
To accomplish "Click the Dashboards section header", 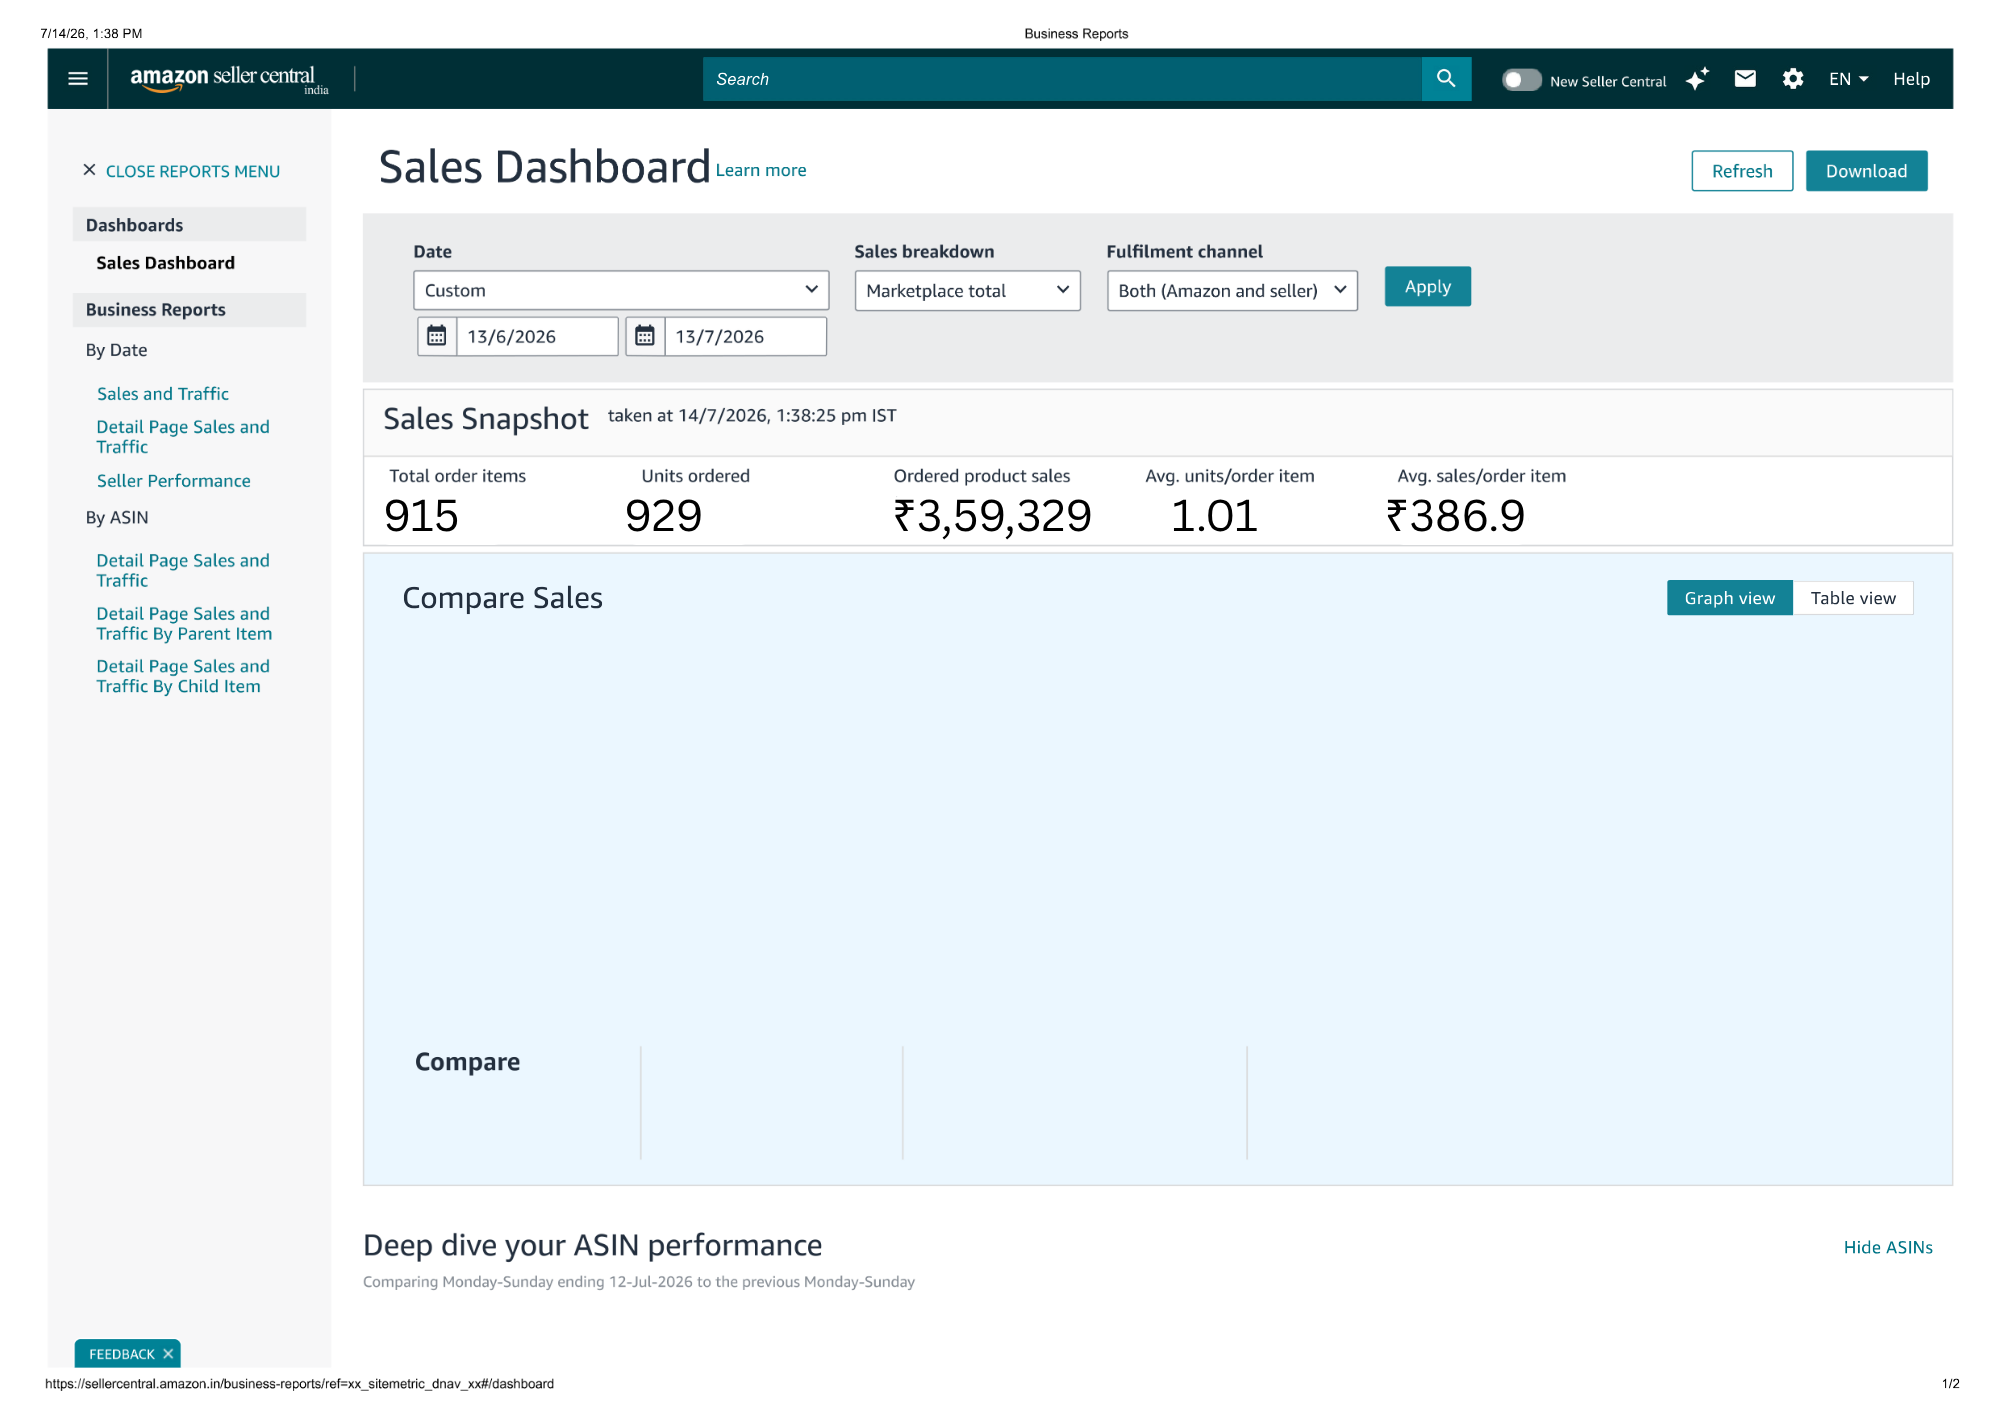I will [189, 225].
